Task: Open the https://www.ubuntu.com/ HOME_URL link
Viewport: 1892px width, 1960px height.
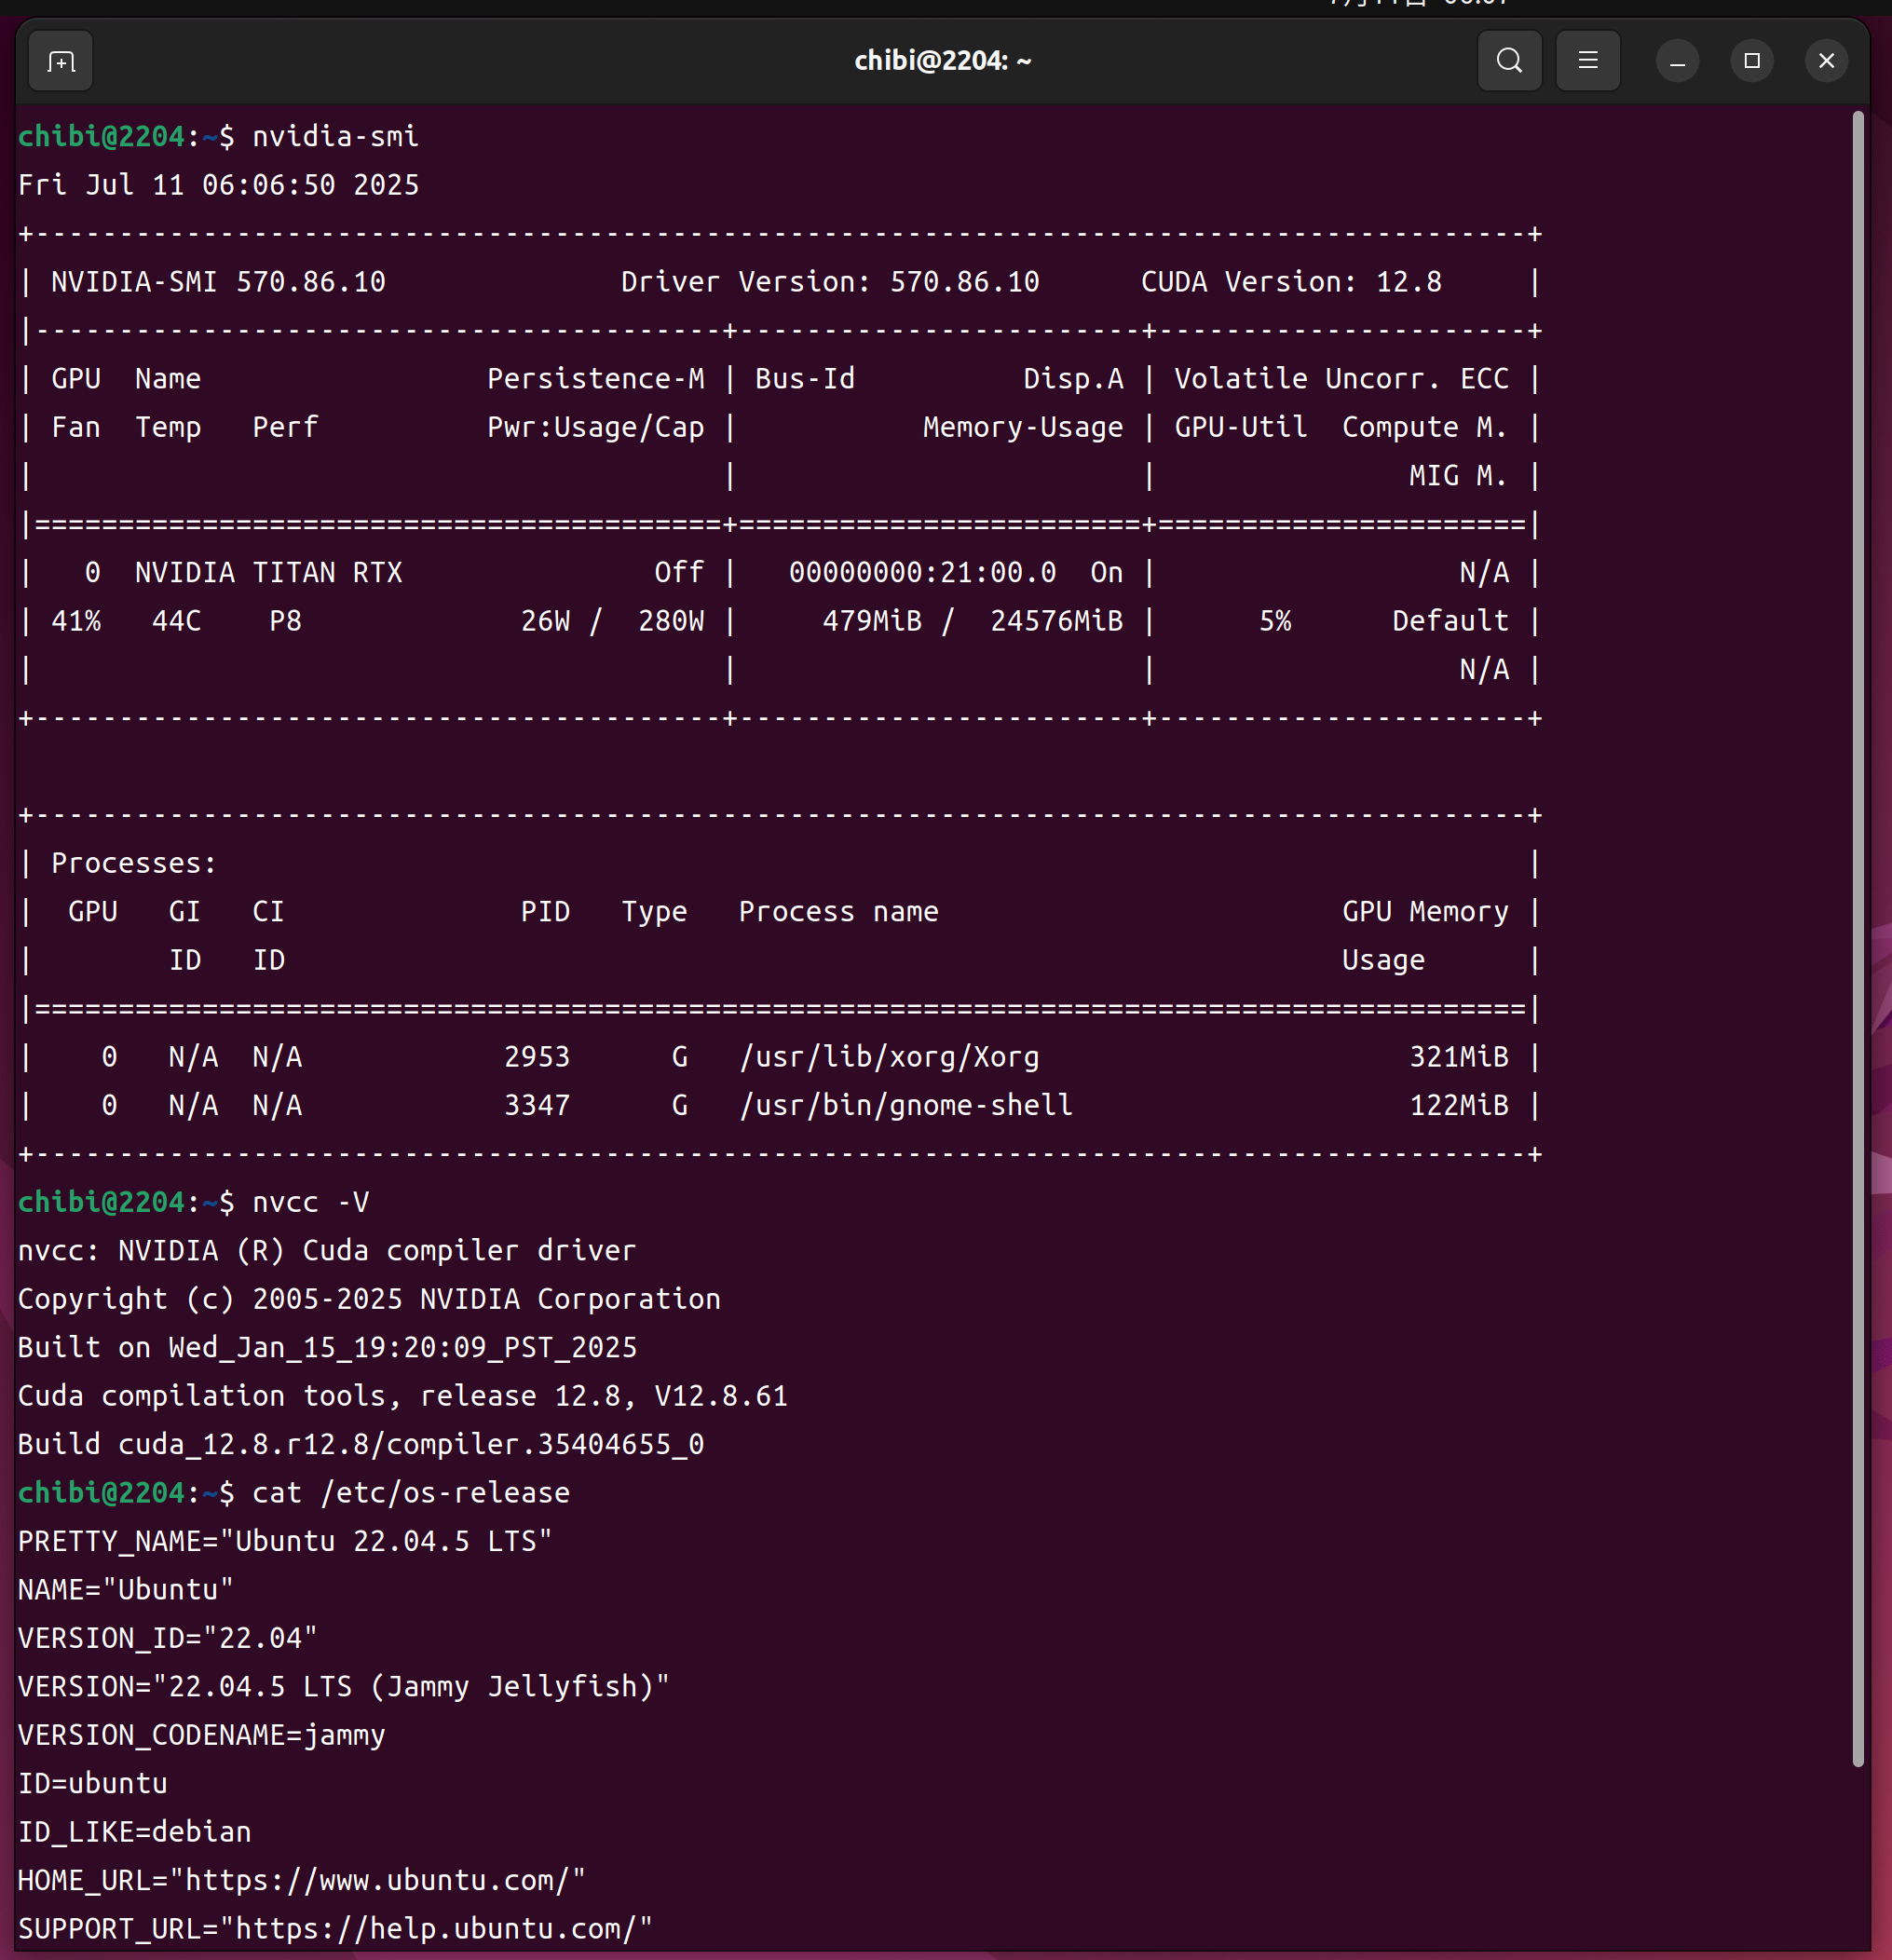Action: click(376, 1880)
